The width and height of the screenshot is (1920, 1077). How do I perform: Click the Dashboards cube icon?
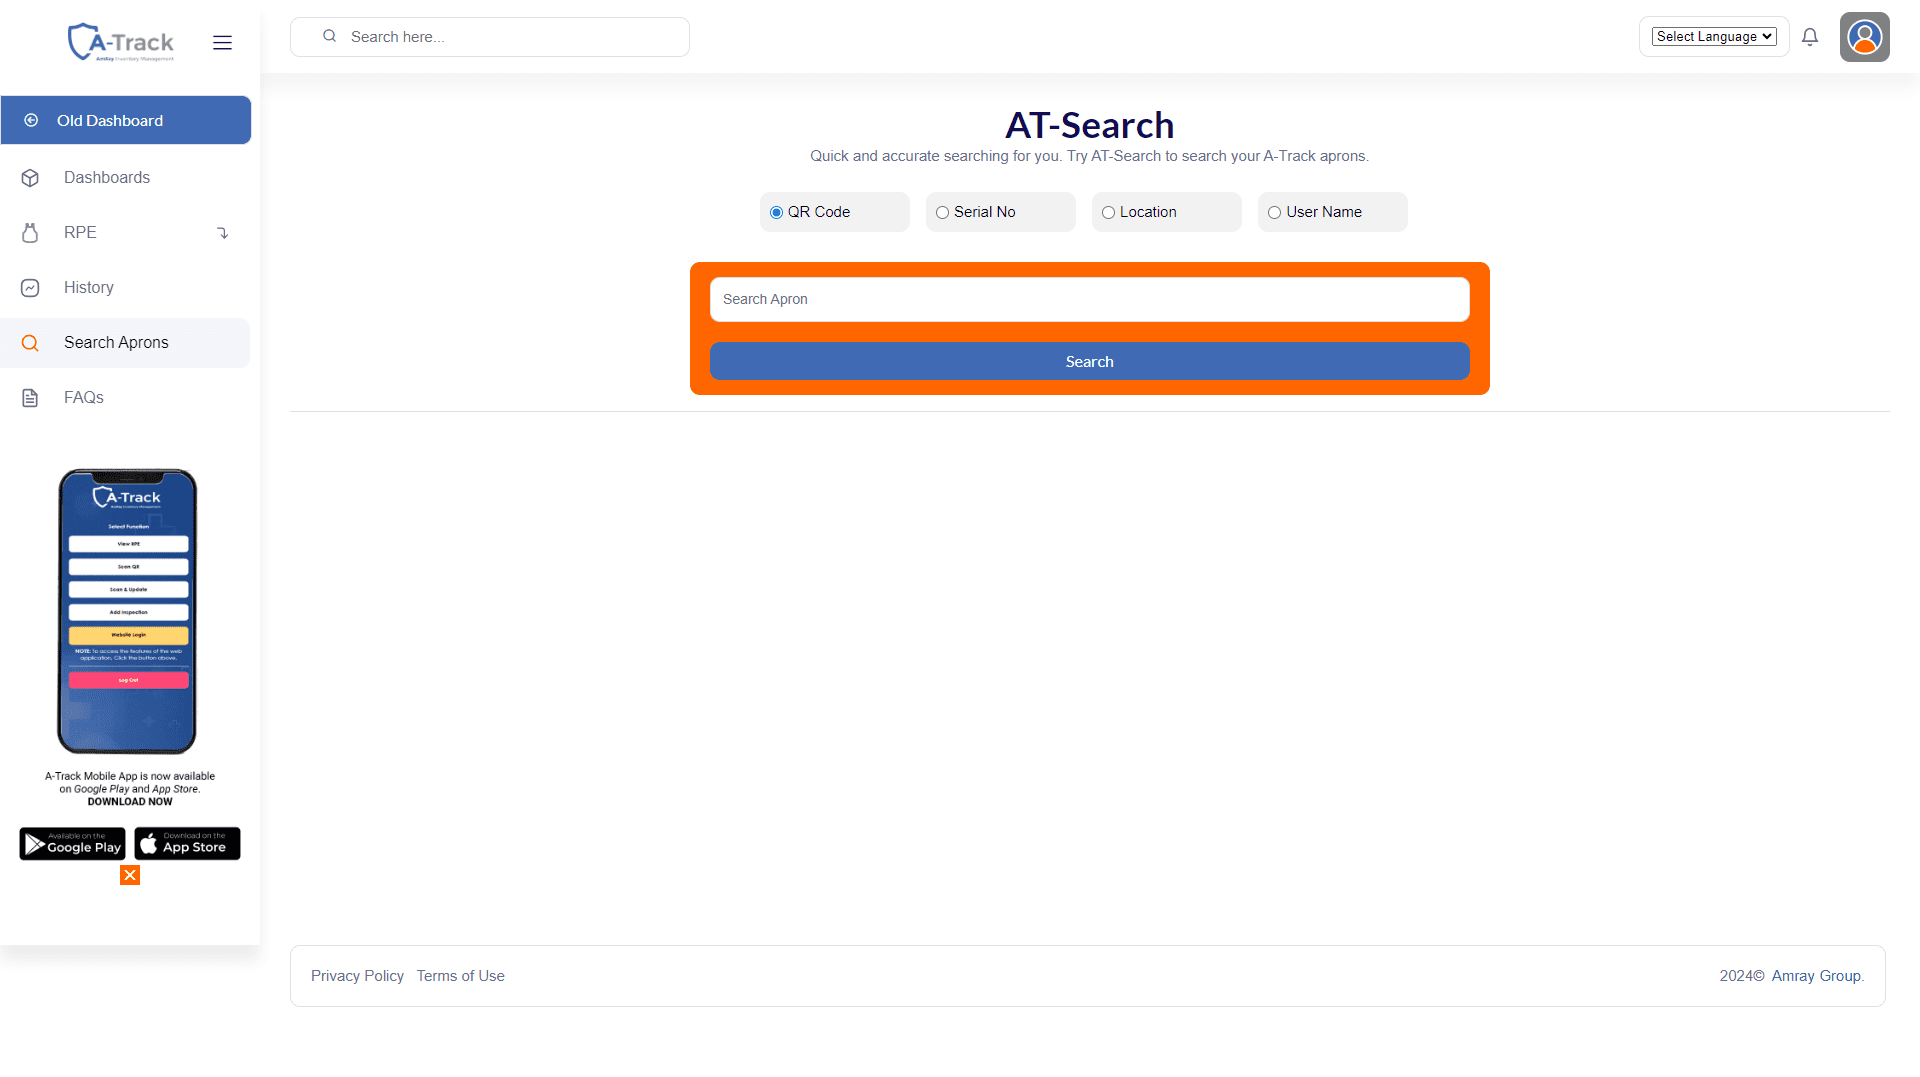(30, 177)
